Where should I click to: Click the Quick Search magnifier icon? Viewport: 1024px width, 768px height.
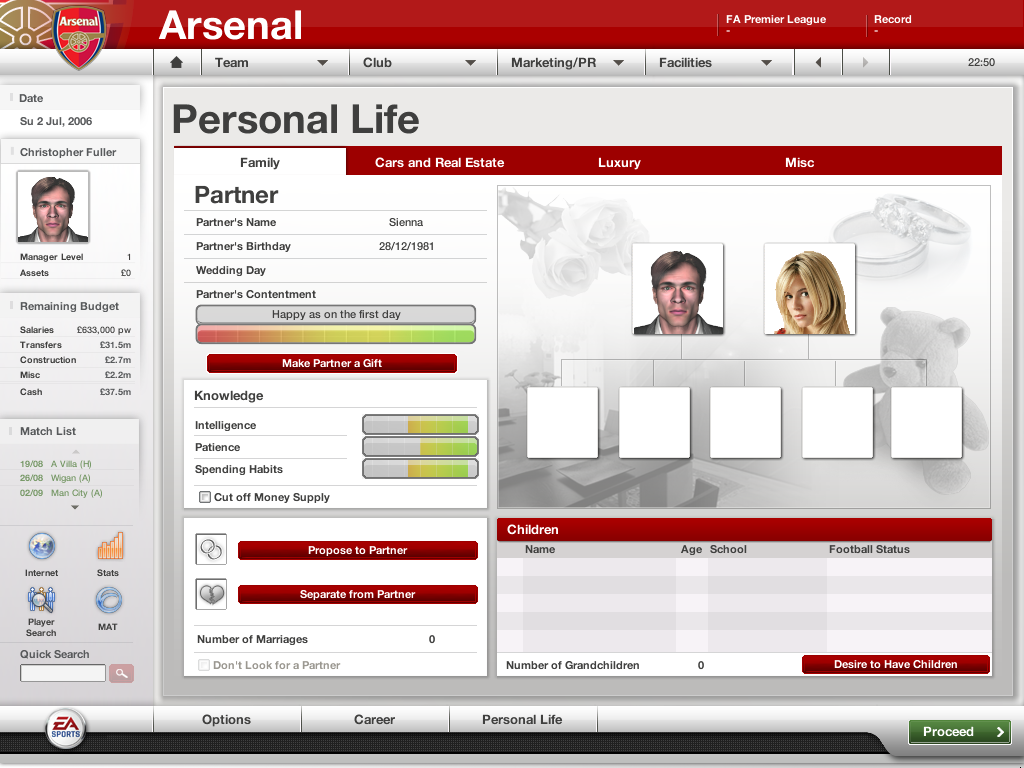click(x=121, y=674)
